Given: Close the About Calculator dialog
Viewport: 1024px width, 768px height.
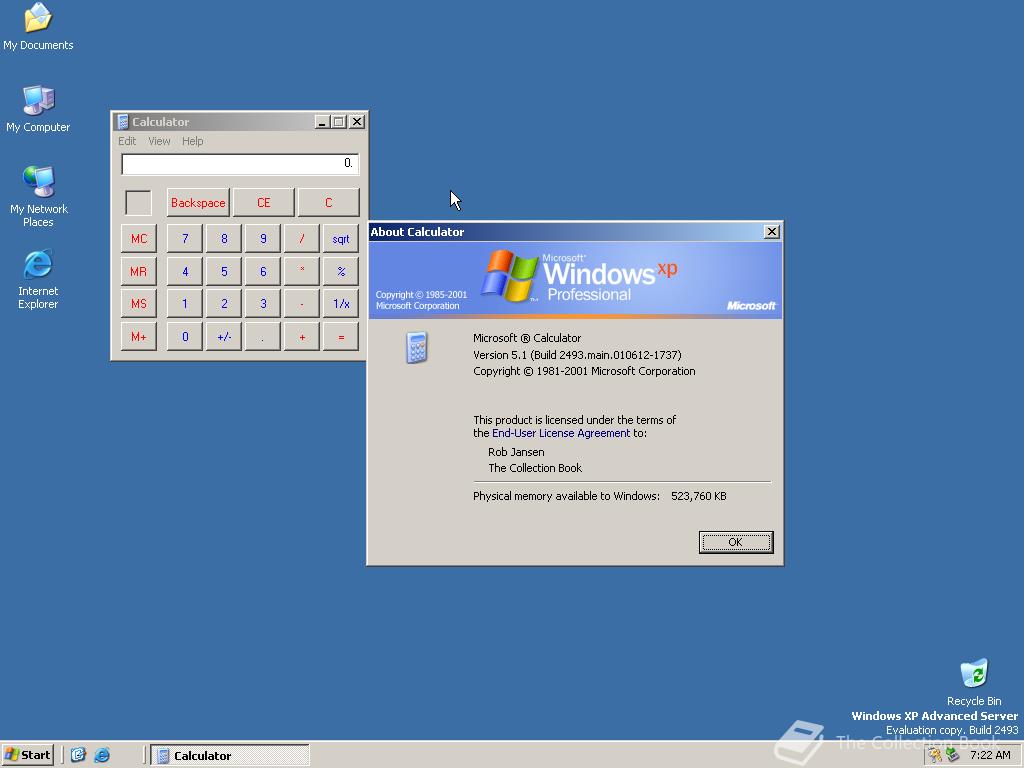Looking at the screenshot, I should pos(771,232).
